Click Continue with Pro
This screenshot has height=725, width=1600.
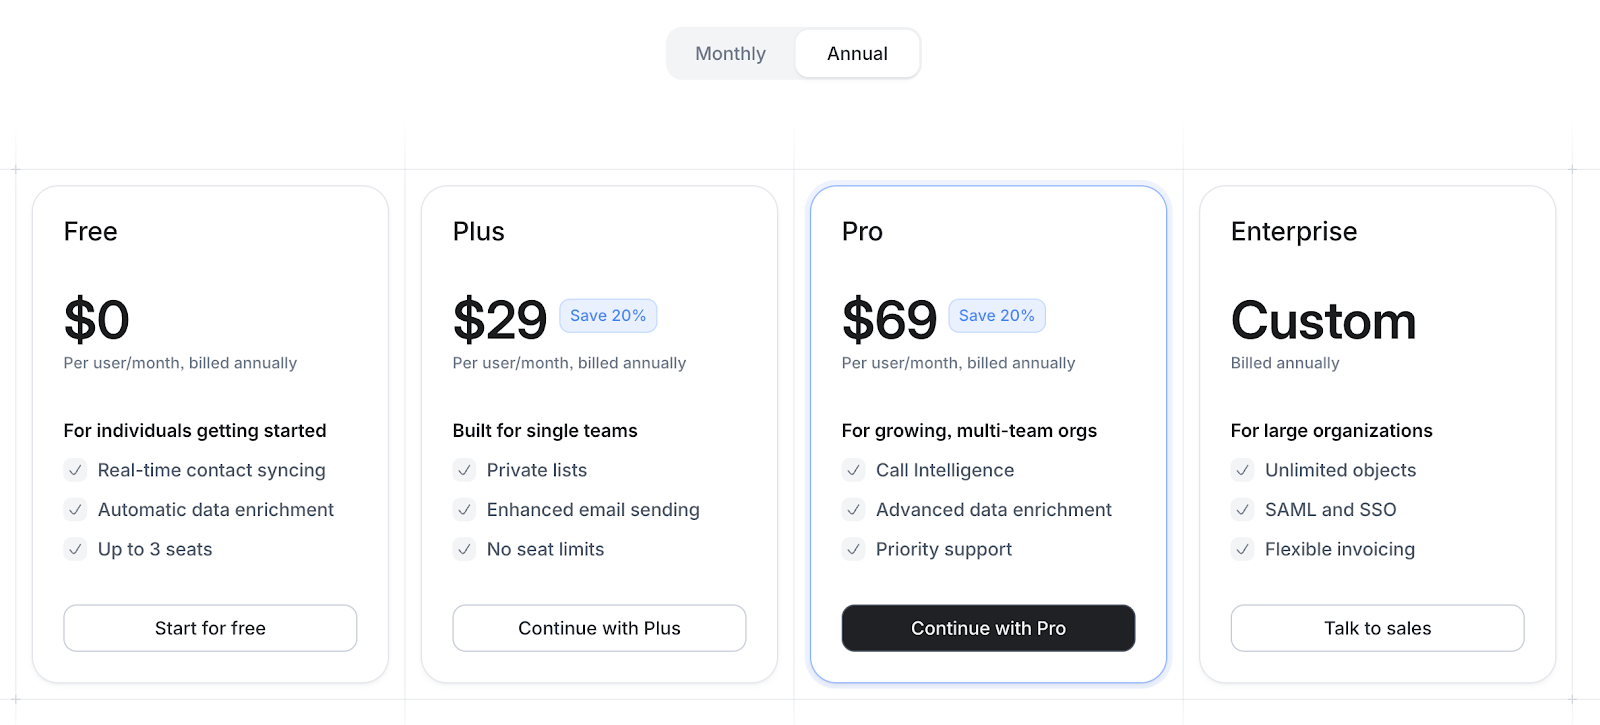(988, 628)
